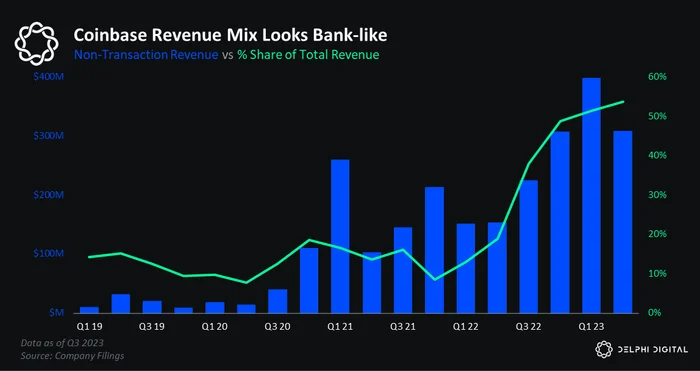Click the "$300M" left axis label
700x371 pixels.
click(x=49, y=136)
